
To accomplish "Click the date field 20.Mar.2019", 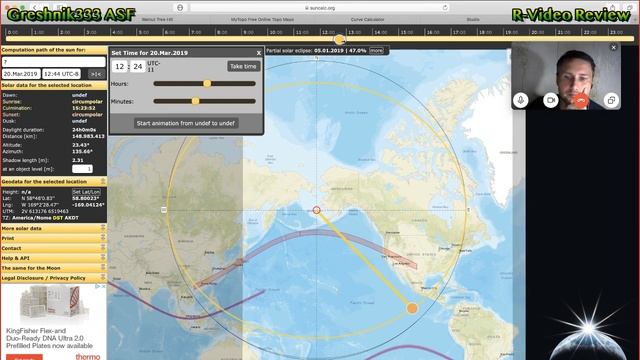I will coord(21,74).
